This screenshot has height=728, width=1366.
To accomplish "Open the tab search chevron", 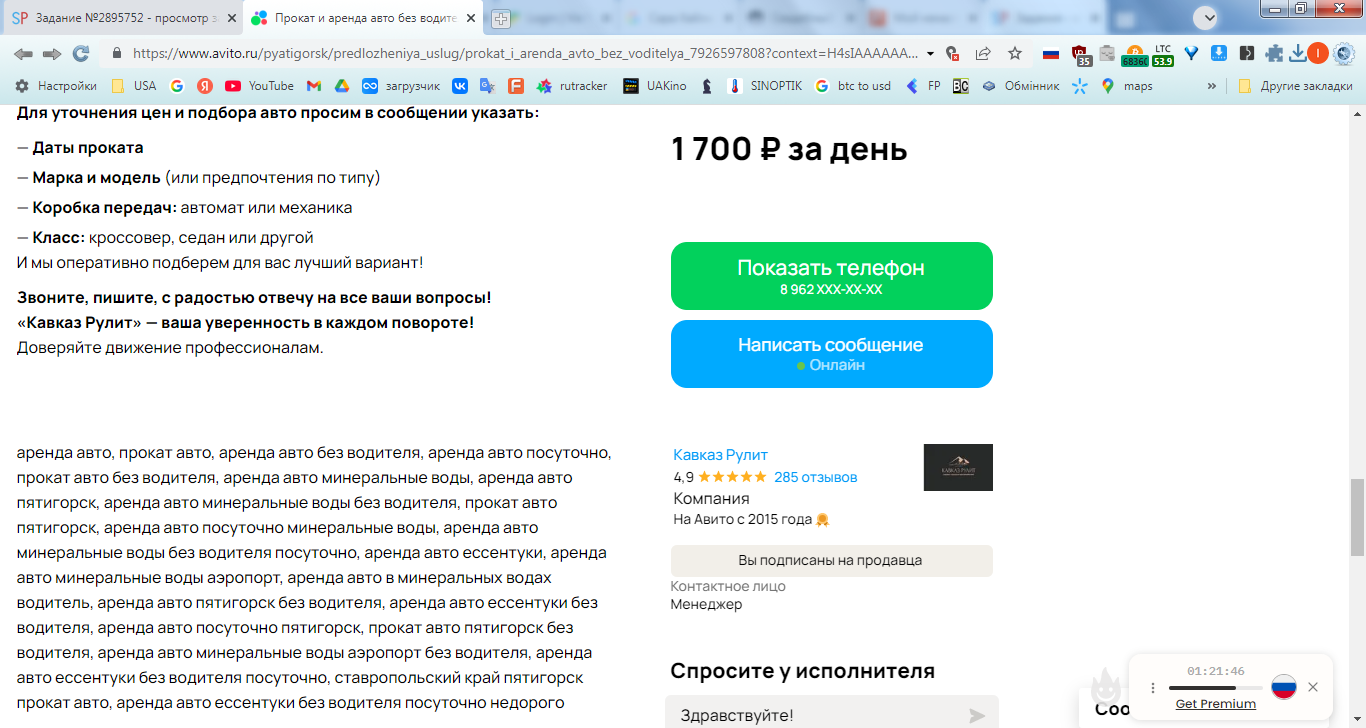I will point(1207,16).
